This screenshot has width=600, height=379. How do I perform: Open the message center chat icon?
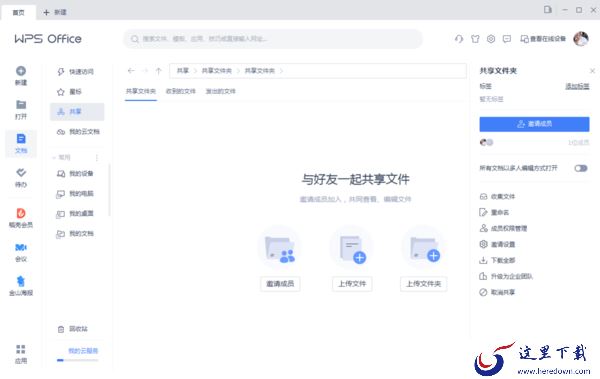point(507,39)
